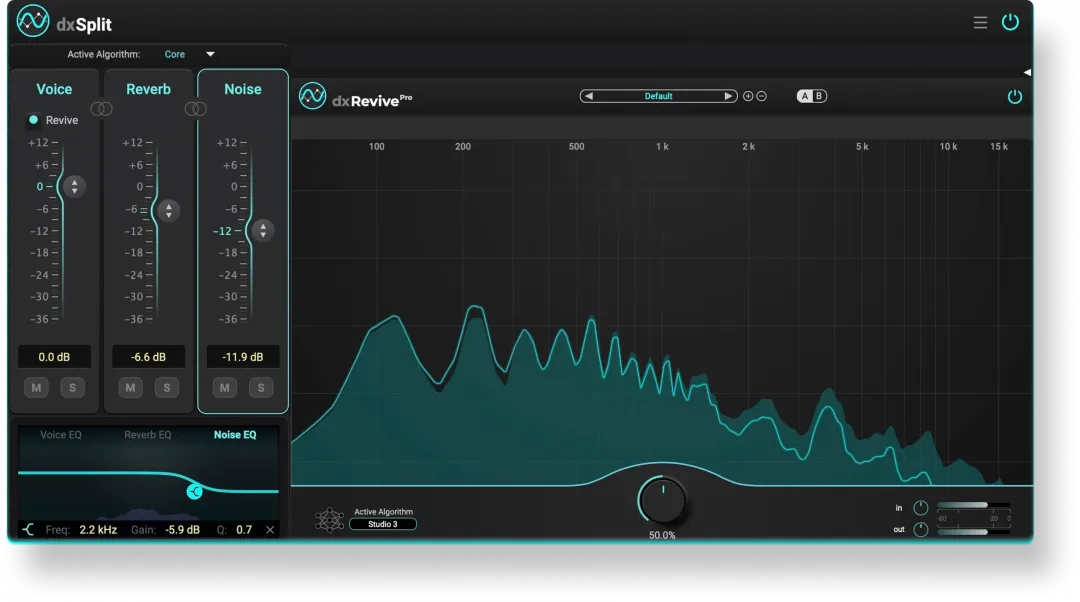Select the Voice channel header
This screenshot has width=1080, height=602.
pos(54,89)
